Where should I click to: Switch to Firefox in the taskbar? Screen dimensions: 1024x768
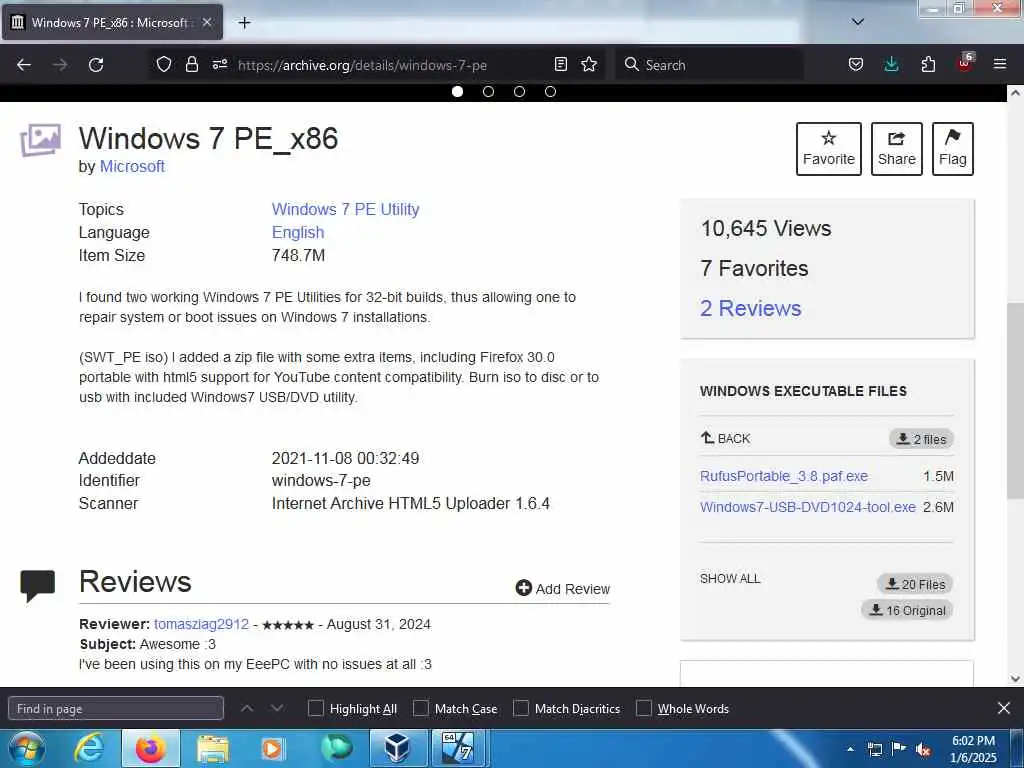click(150, 748)
